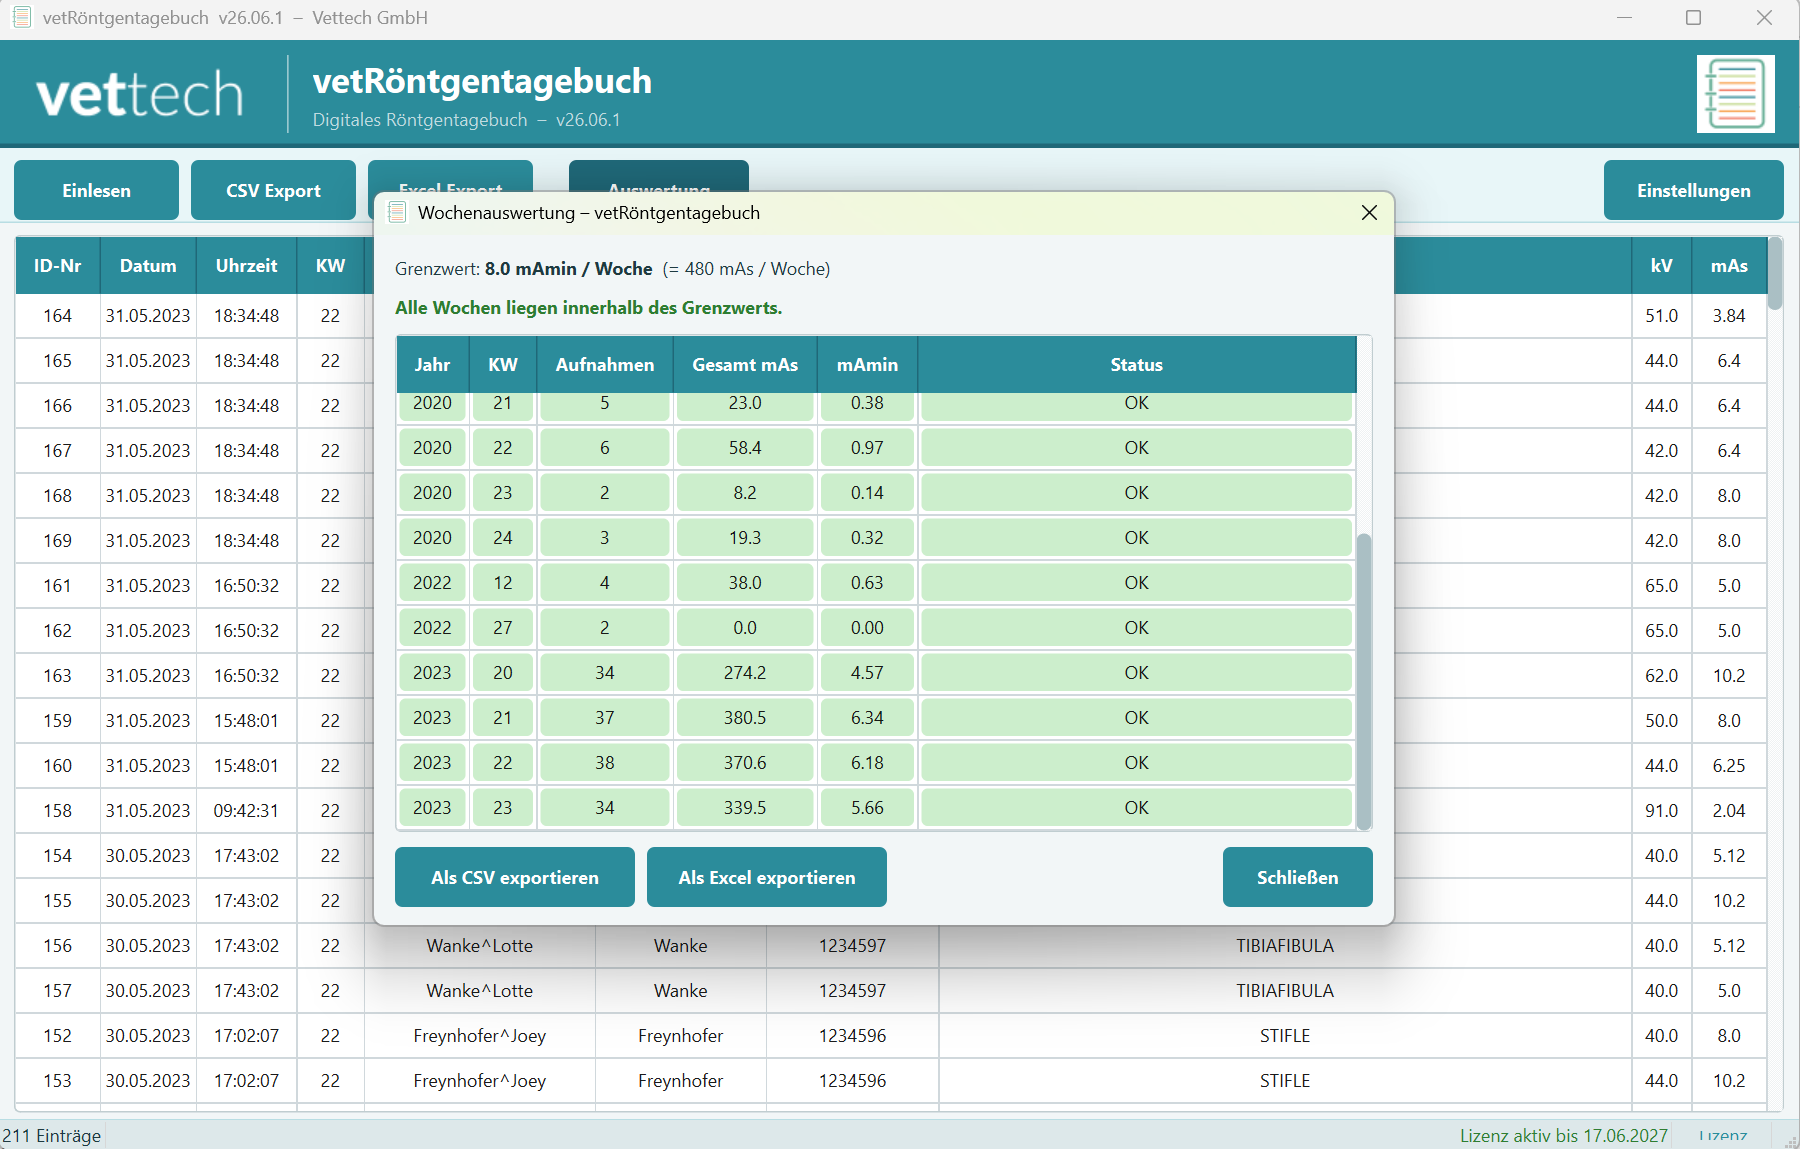Click the main table vertical scrollbar
The image size is (1800, 1149).
click(1775, 274)
